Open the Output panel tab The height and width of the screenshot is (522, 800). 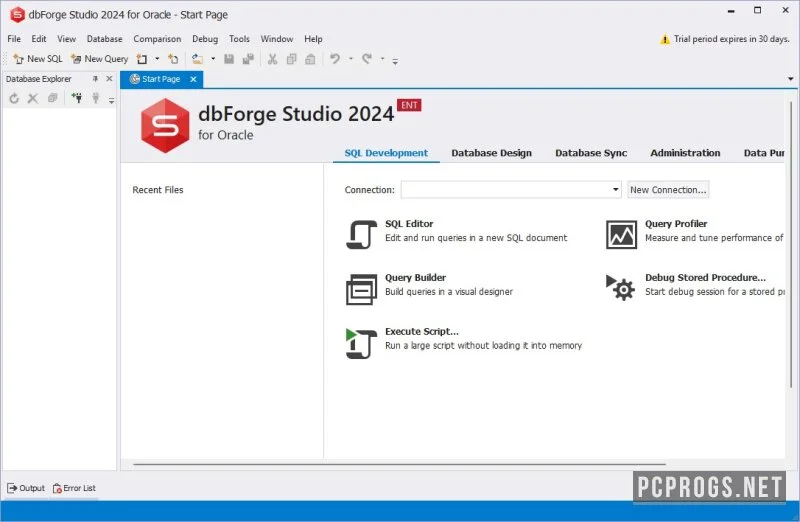(26, 488)
